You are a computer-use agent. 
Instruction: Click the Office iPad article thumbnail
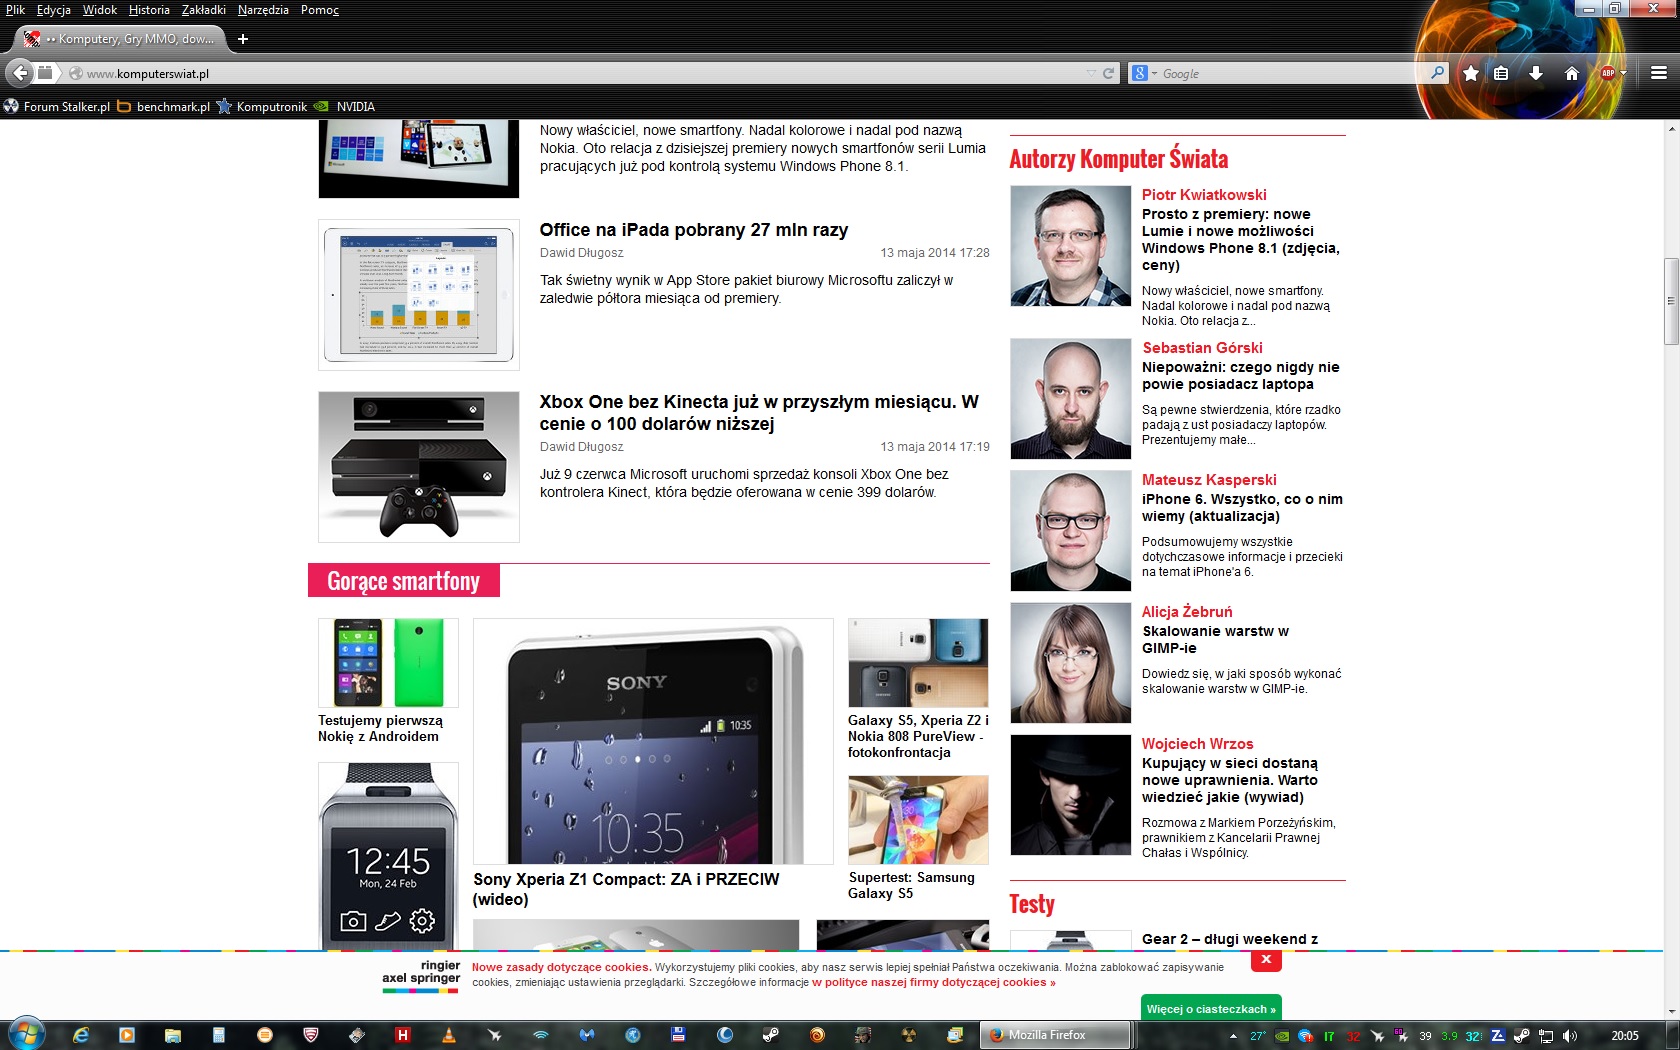click(419, 295)
